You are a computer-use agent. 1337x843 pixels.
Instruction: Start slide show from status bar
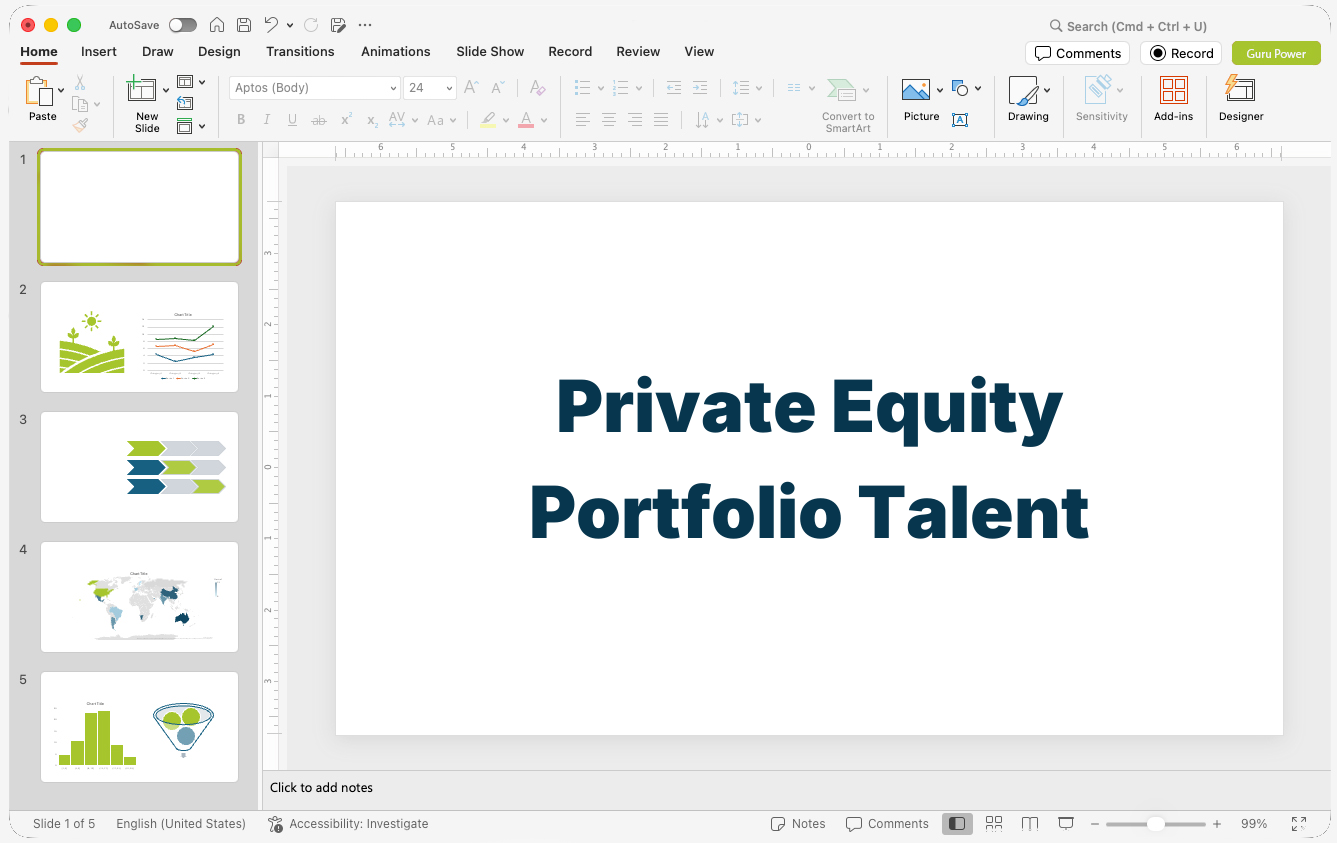1066,824
